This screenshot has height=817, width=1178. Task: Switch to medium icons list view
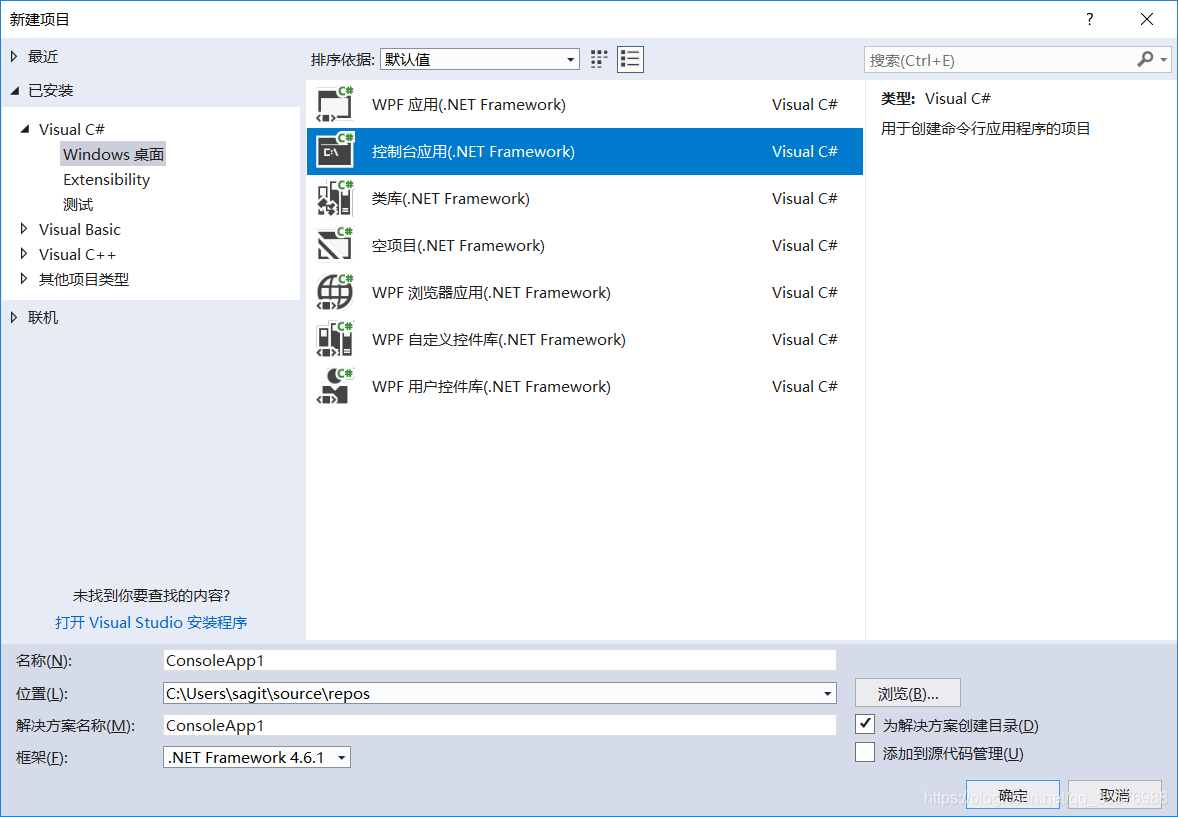point(630,59)
